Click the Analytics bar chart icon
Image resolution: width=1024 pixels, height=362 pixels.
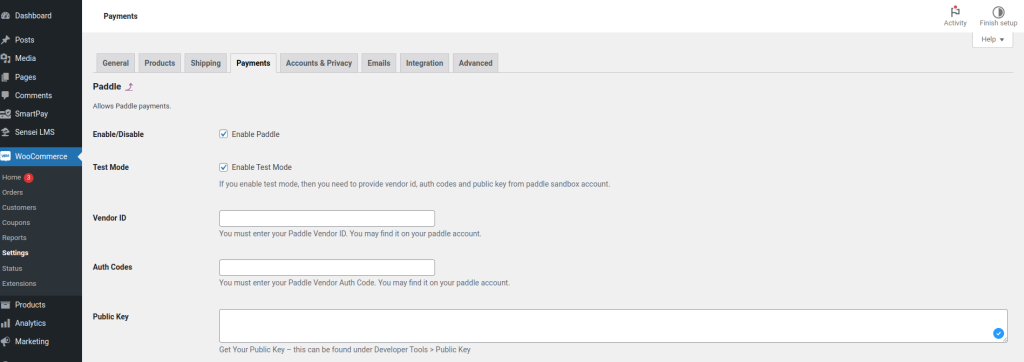click(6, 323)
